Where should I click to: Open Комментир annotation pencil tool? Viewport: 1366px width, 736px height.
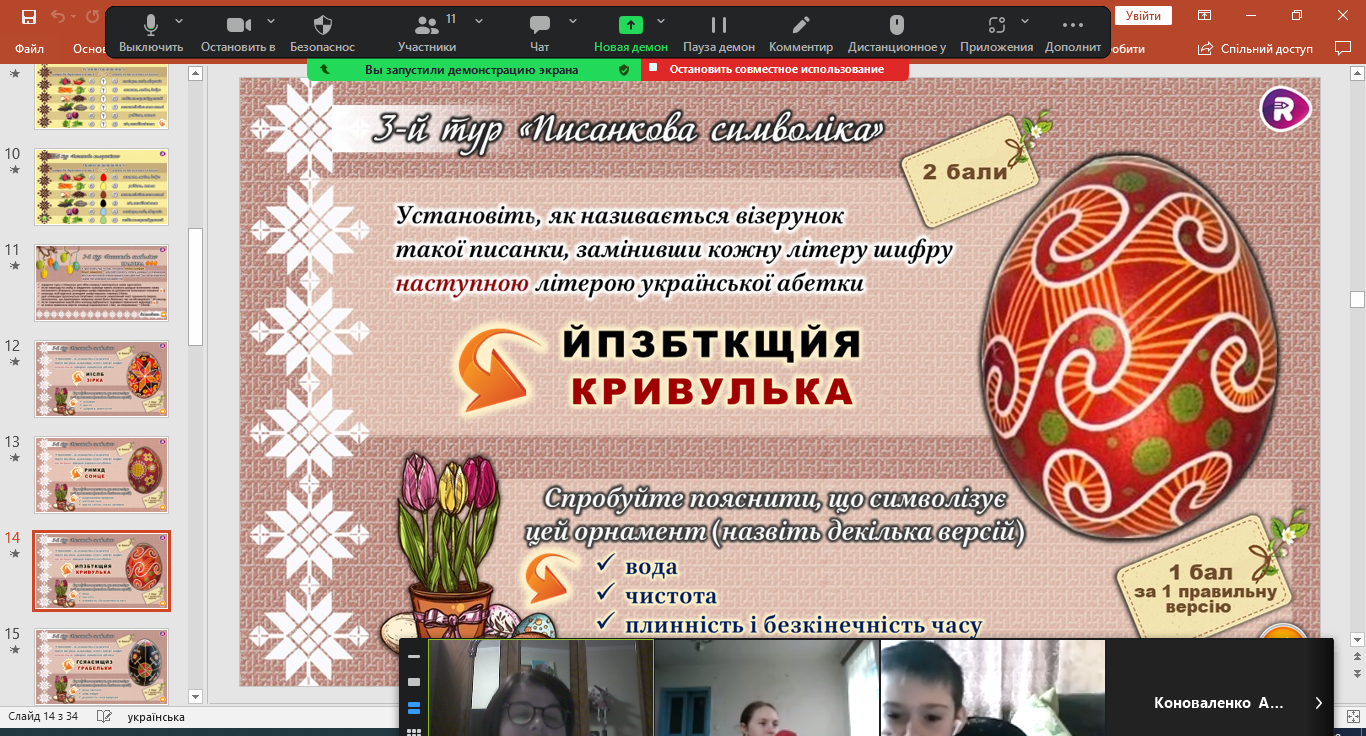tap(801, 34)
